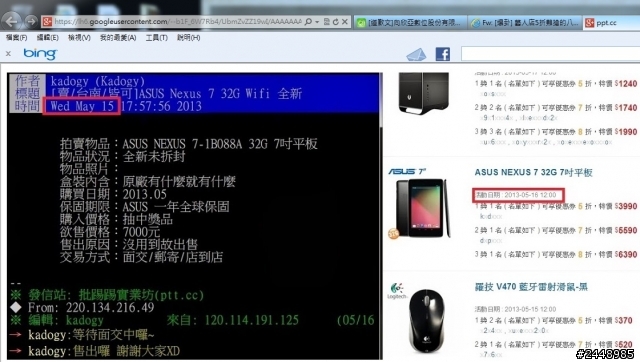Click the $5590 Nexus 7 special price
The height and width of the screenshot is (362, 640).
(x=626, y=230)
